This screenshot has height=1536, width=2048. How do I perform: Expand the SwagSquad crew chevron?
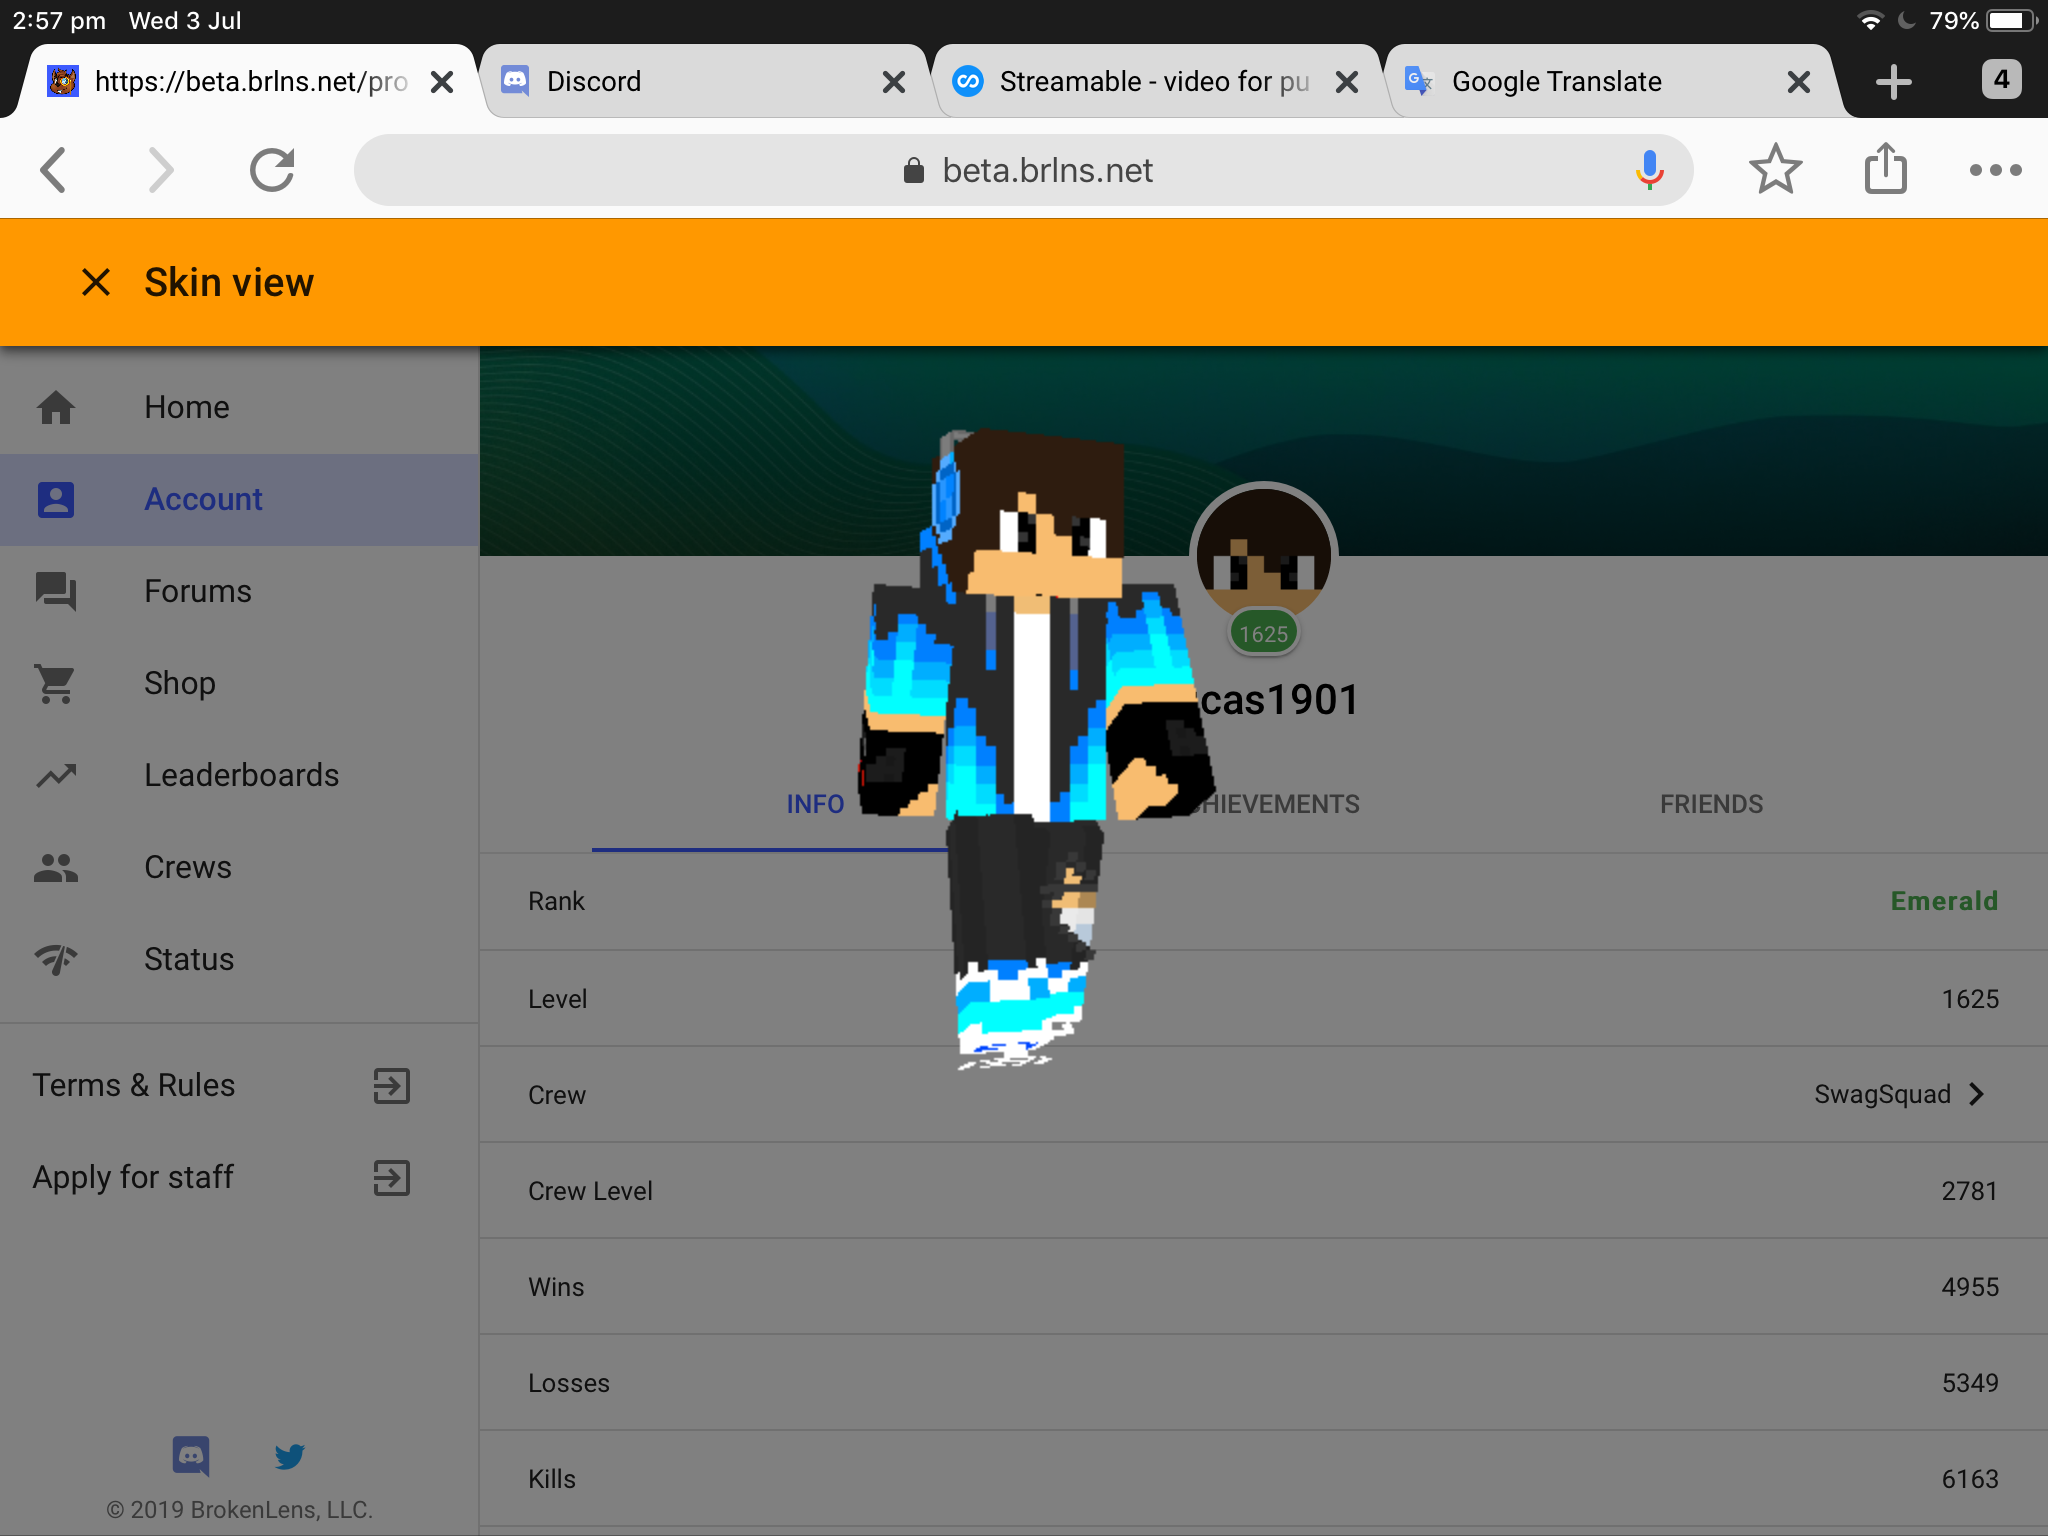tap(1977, 1095)
